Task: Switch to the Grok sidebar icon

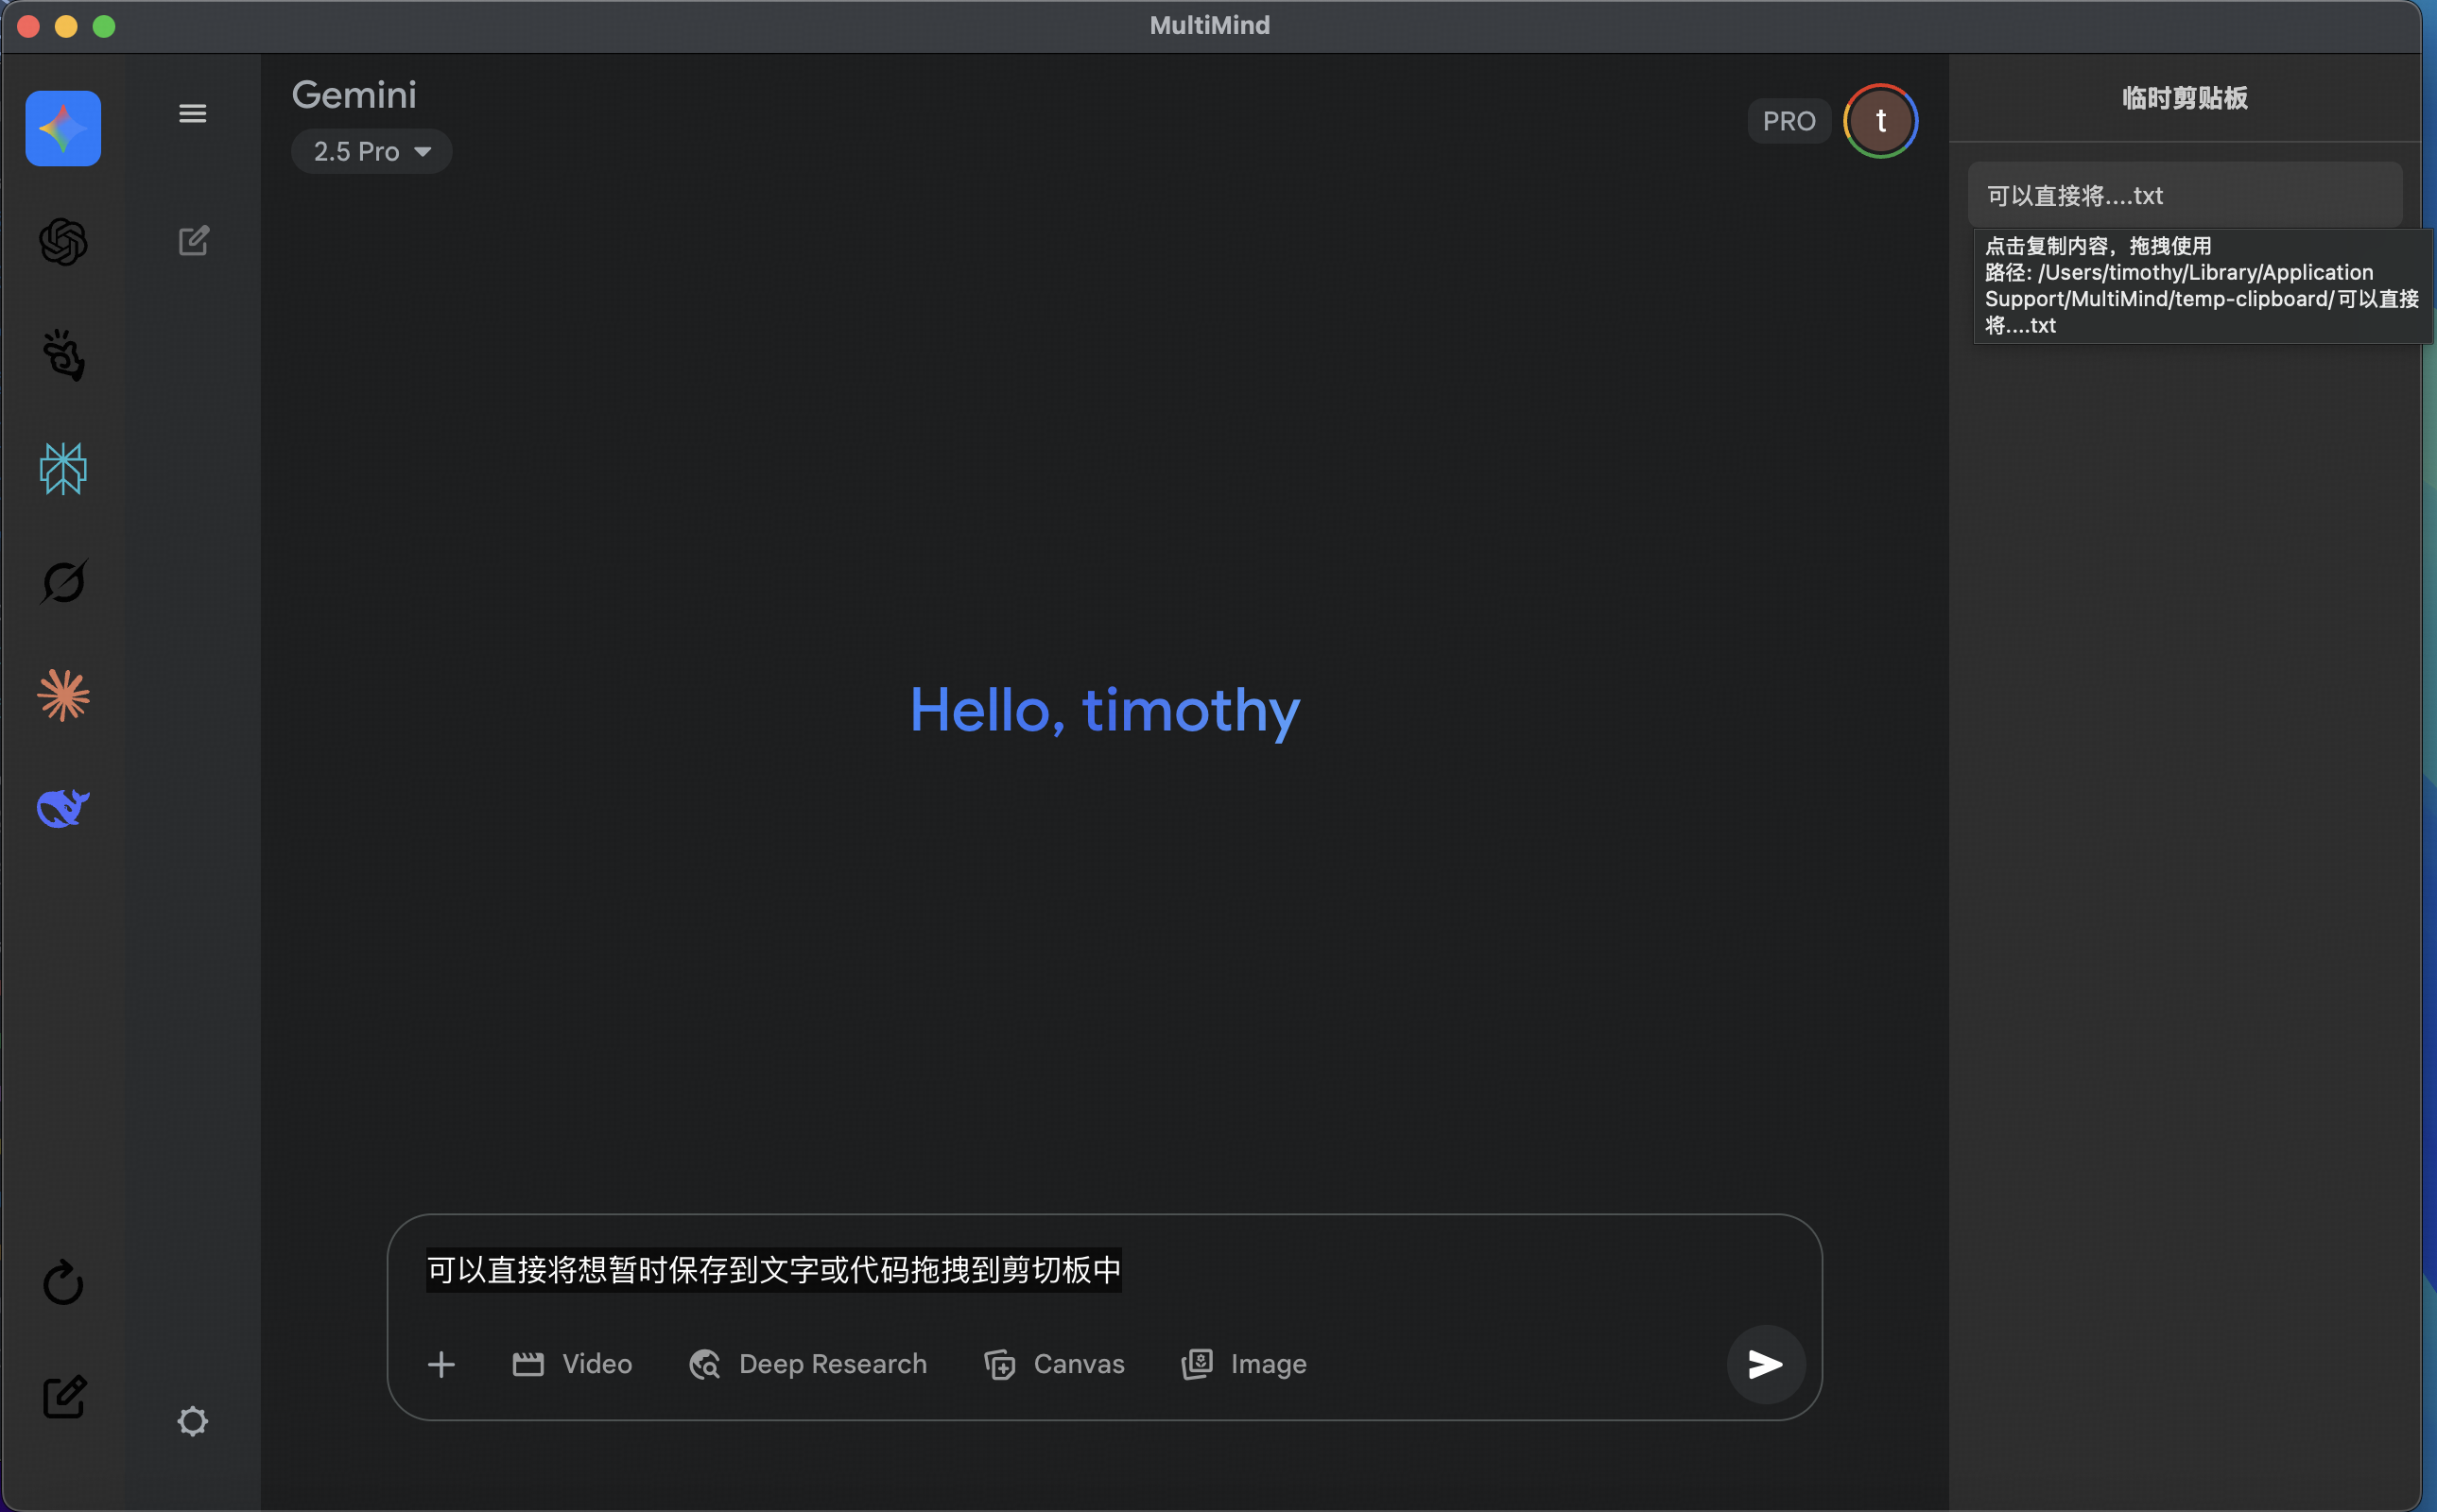Action: [63, 582]
